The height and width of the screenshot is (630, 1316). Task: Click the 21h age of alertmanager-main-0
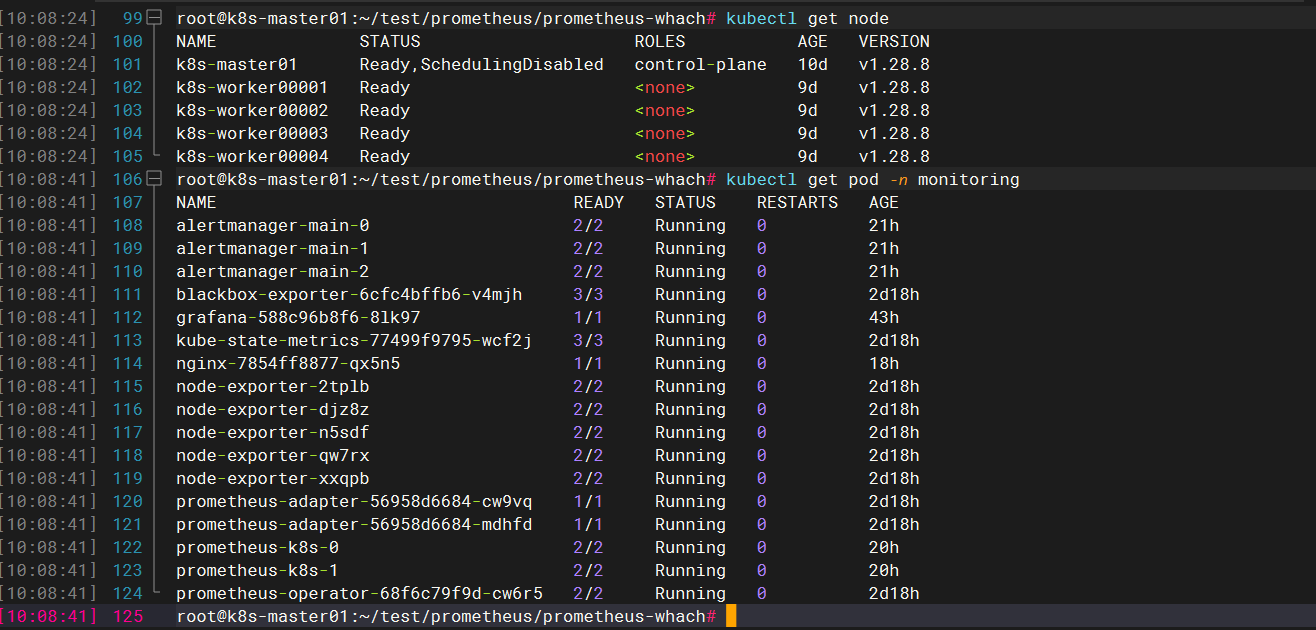tap(884, 225)
